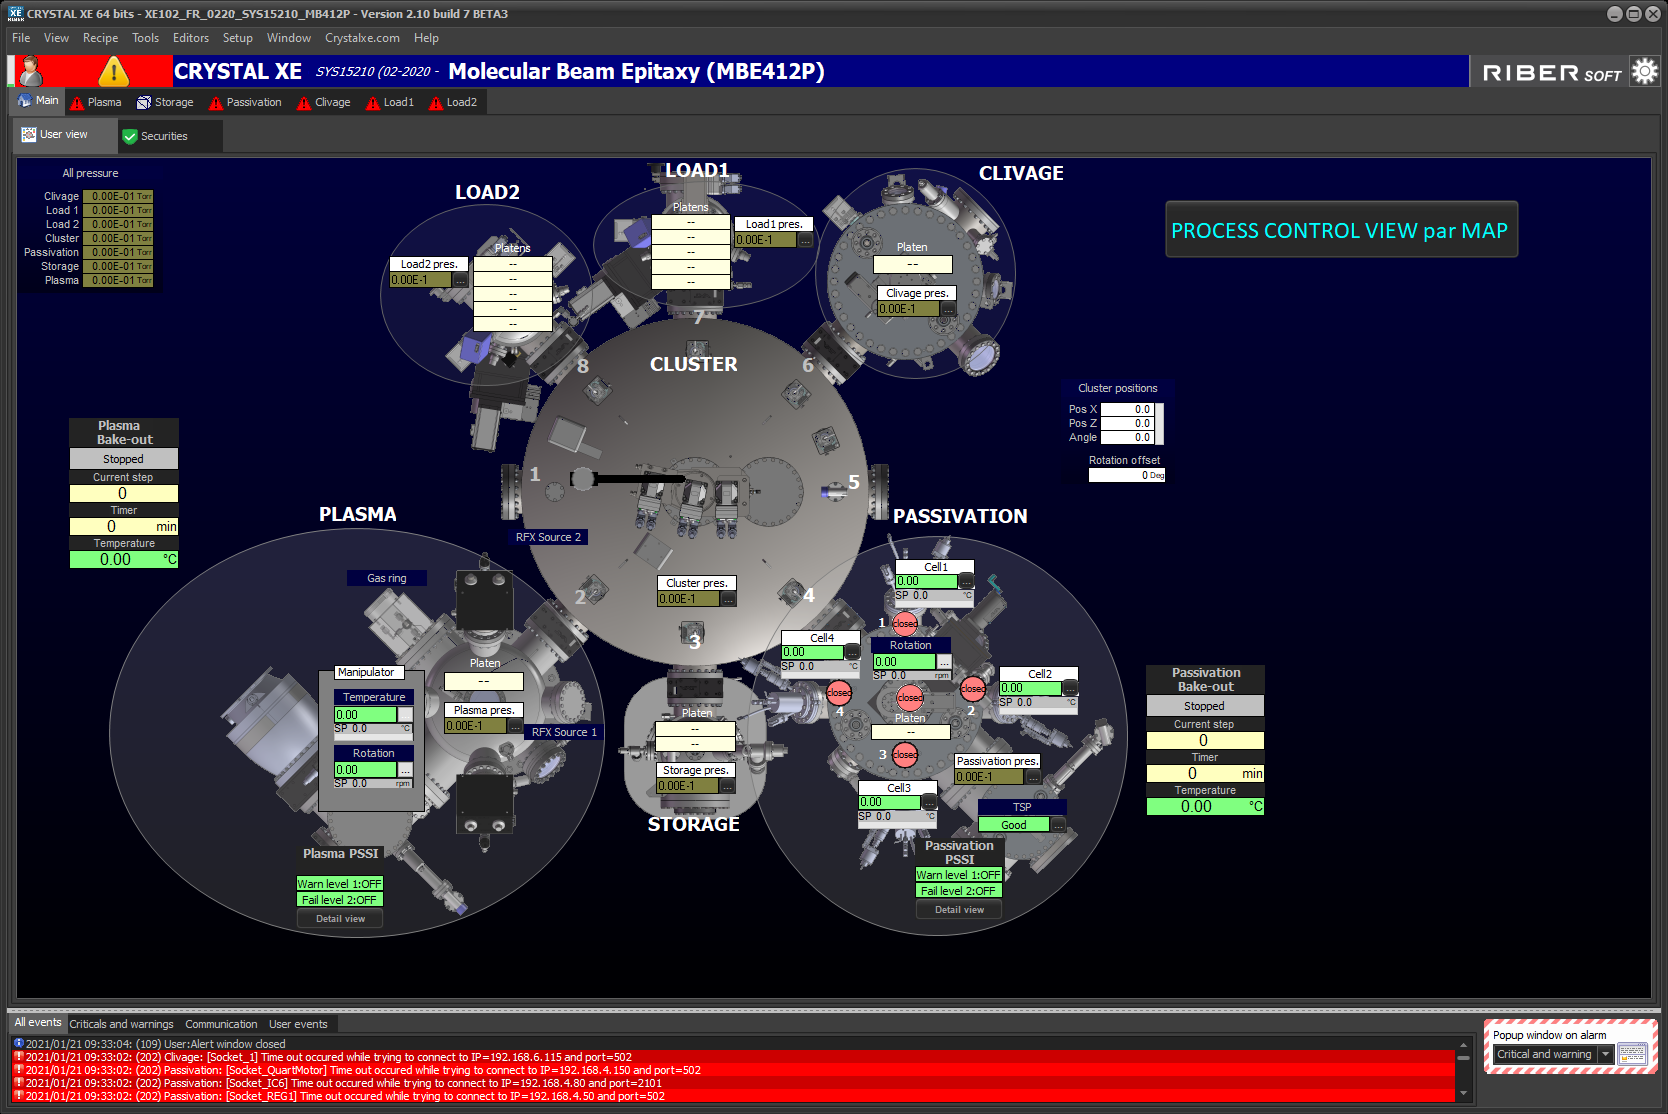1668x1114 pixels.
Task: Open Plasma pres. ellipsis button
Action: coord(515,726)
